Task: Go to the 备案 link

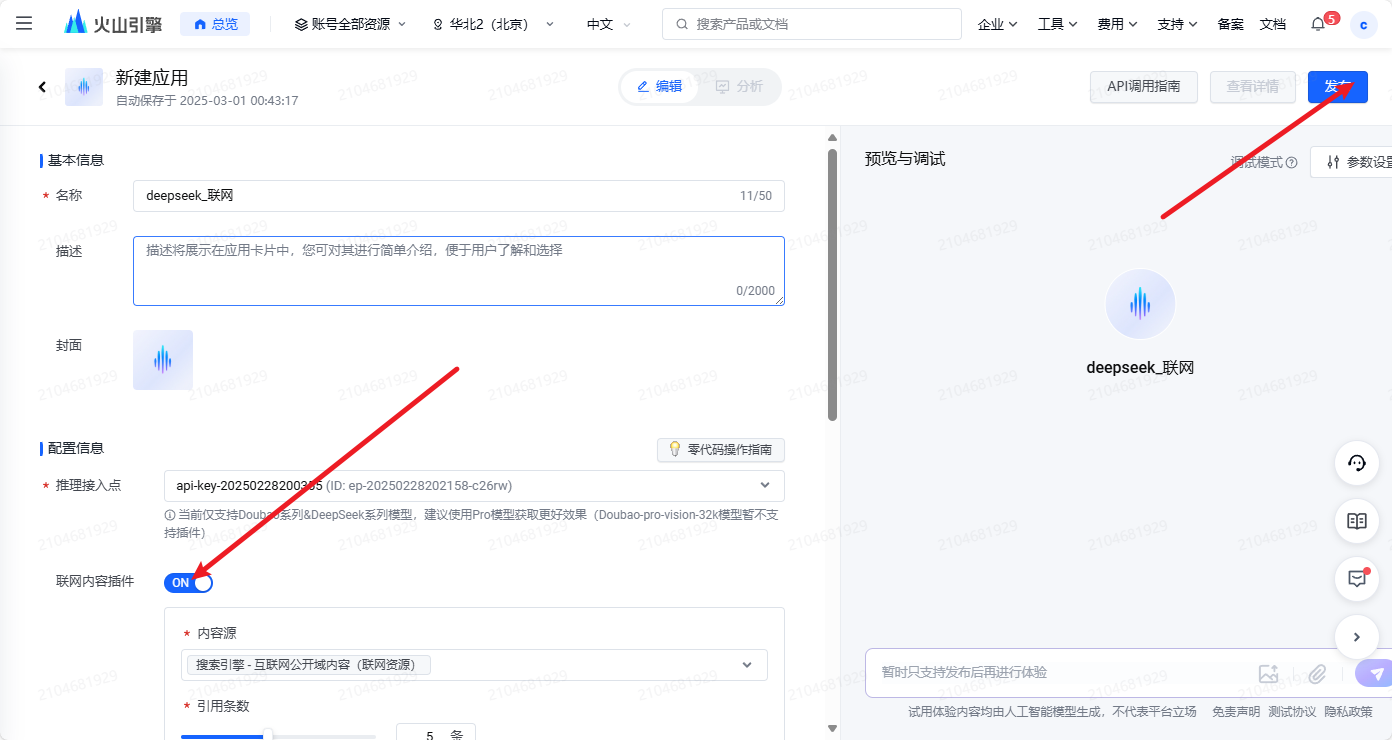Action: click(1230, 24)
